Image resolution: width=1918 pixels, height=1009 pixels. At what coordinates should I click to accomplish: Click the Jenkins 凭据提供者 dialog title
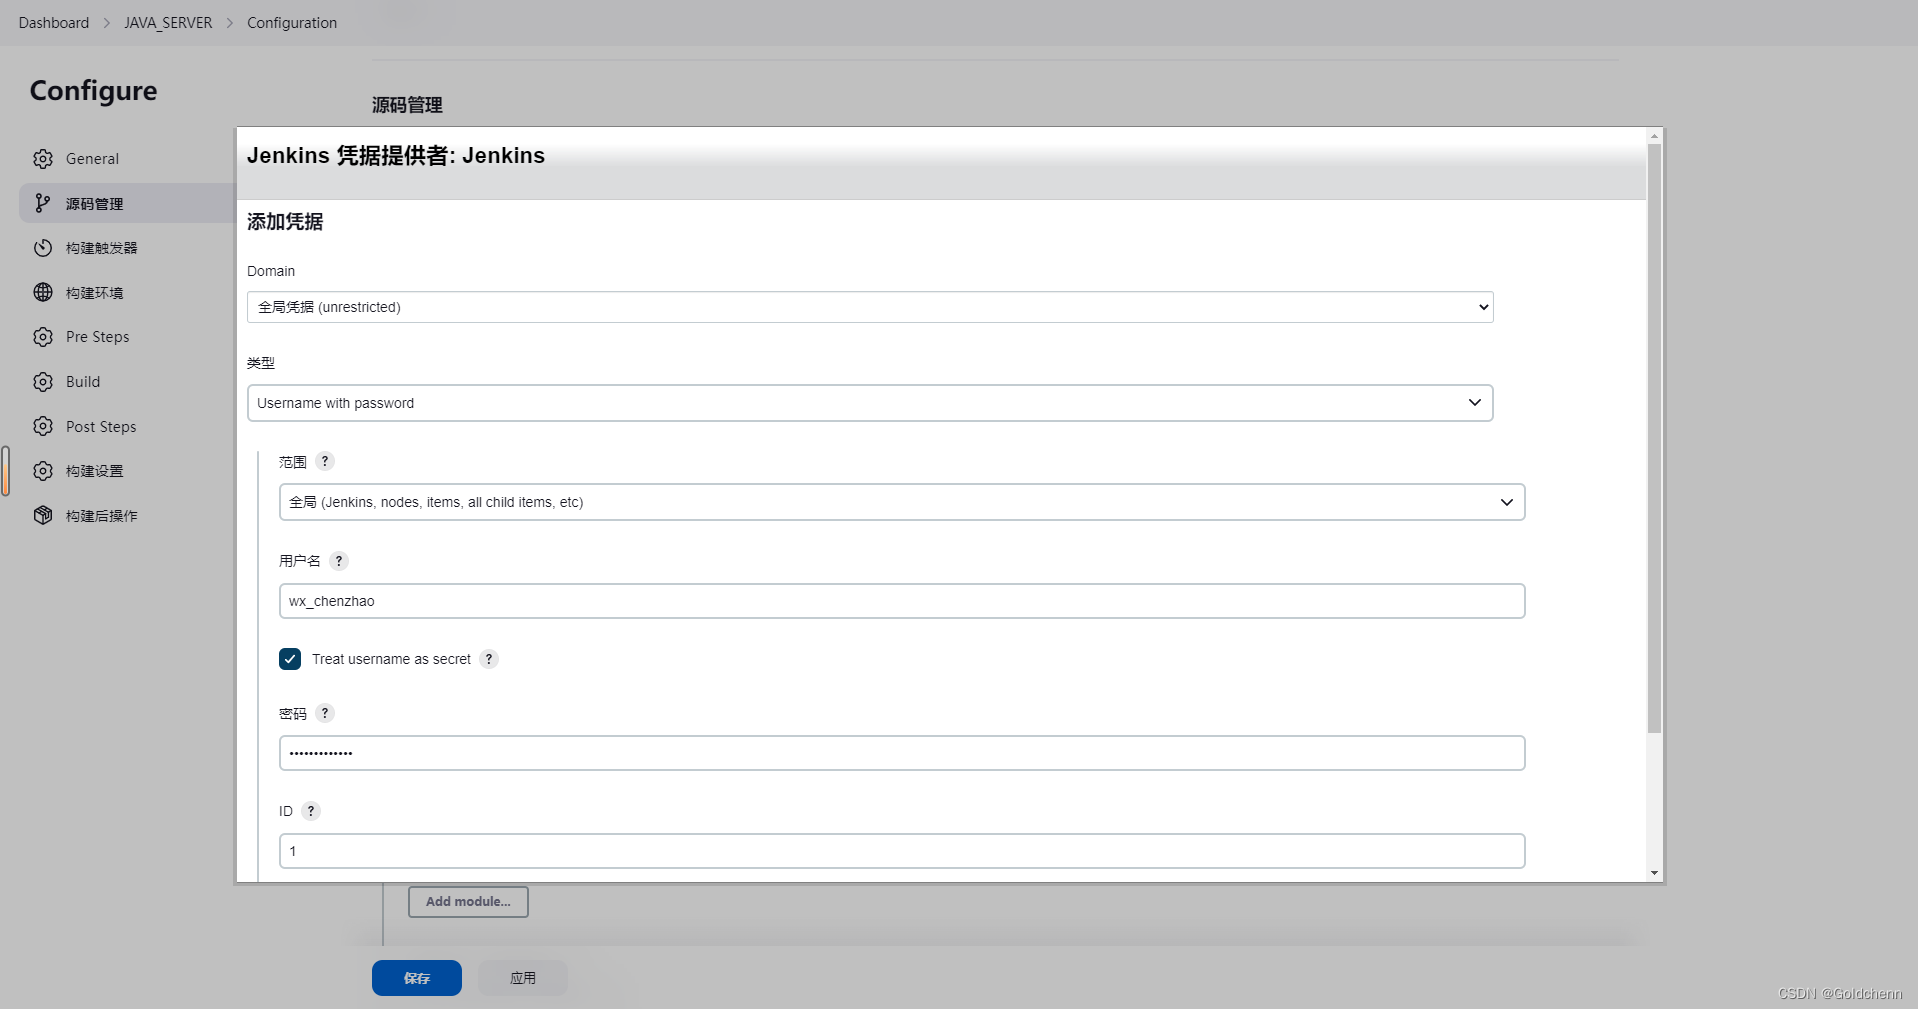tap(396, 155)
